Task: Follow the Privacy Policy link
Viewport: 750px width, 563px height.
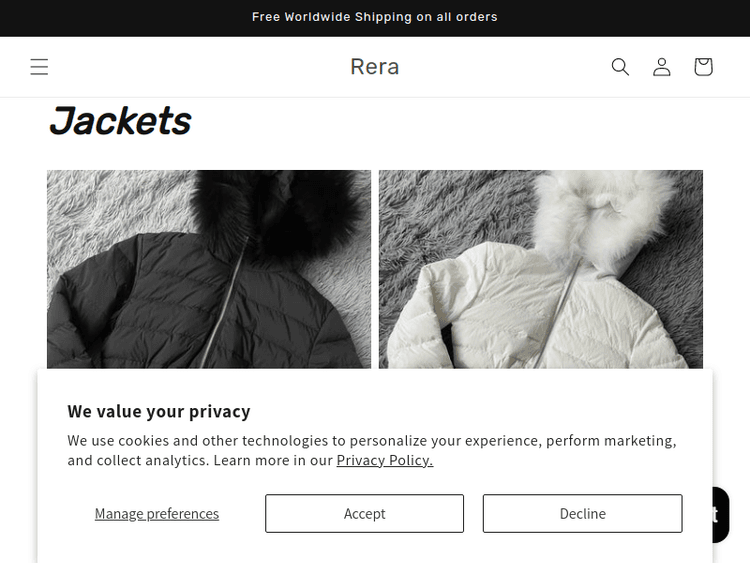Action: point(384,460)
